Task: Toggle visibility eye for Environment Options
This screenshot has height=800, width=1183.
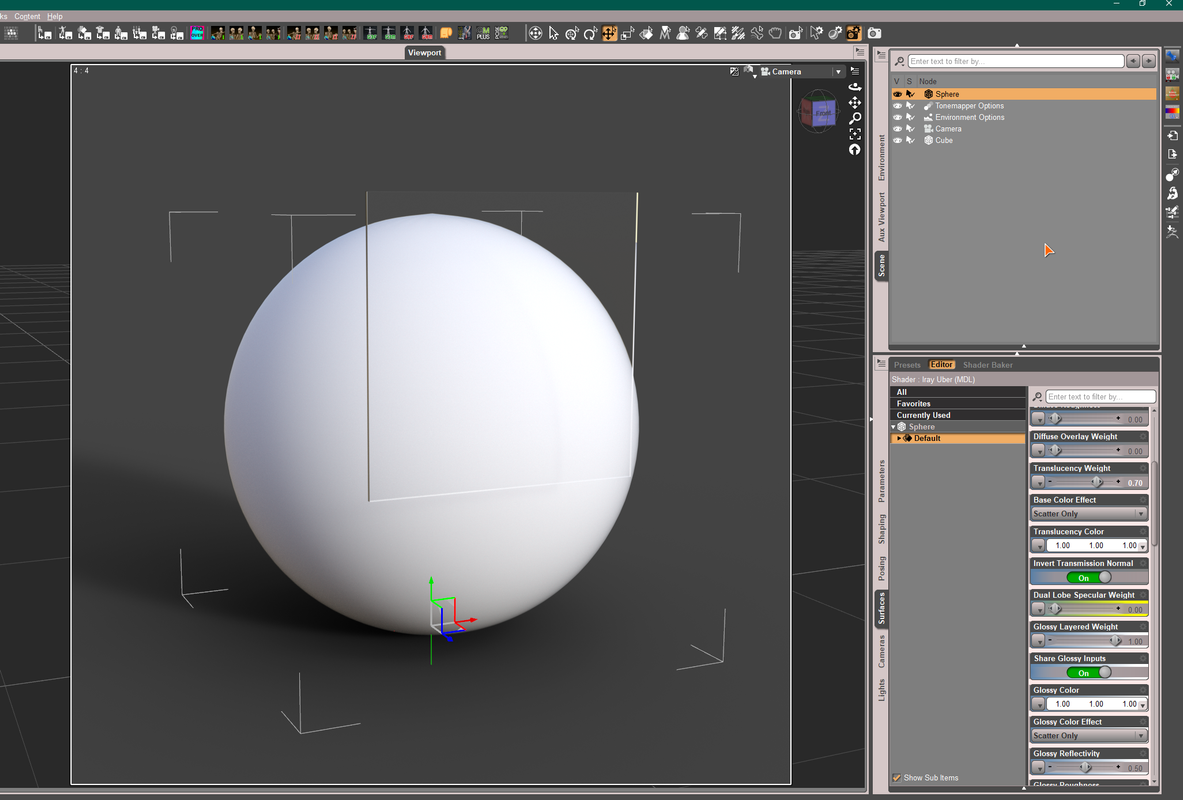Action: 897,117
